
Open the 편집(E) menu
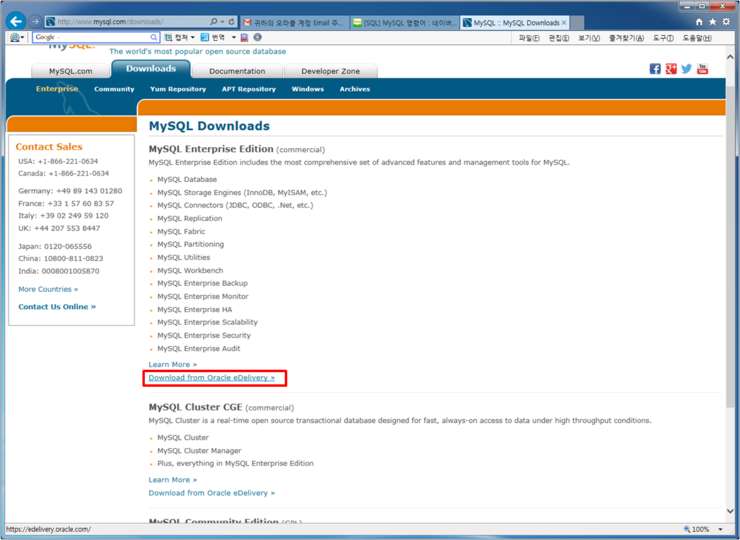pos(559,38)
